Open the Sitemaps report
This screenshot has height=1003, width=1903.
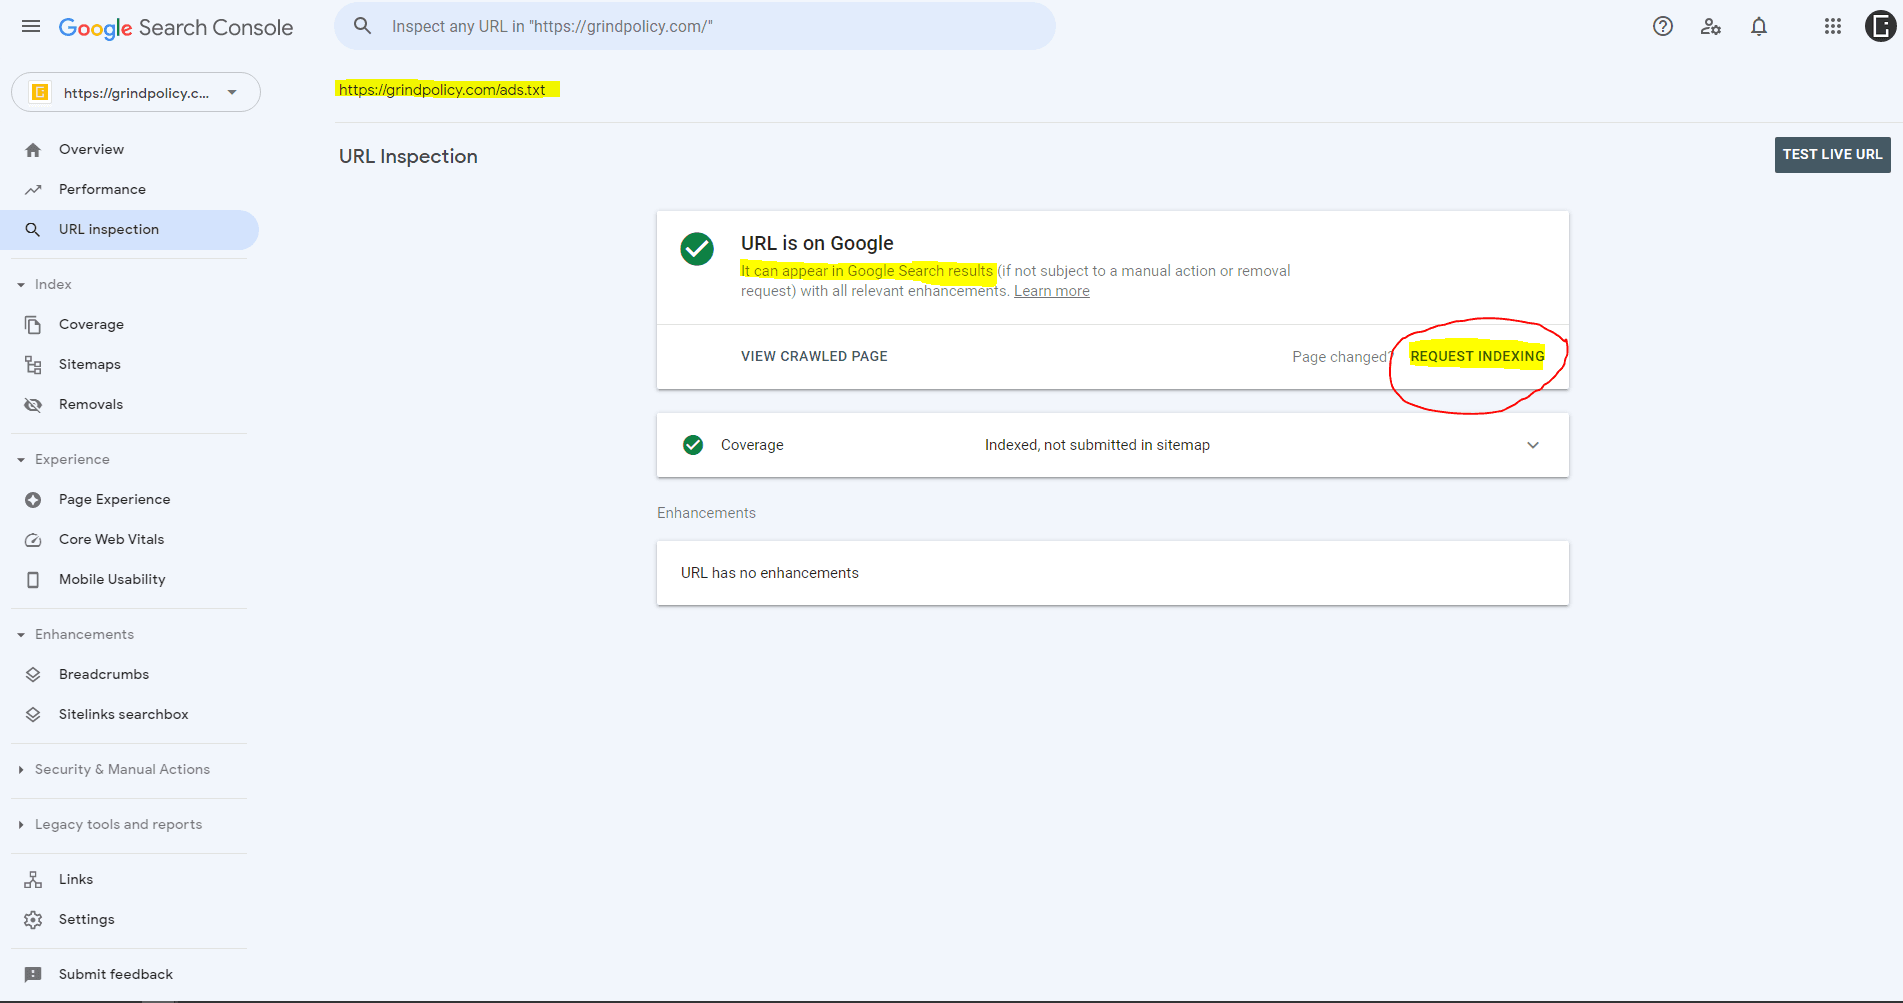point(89,364)
